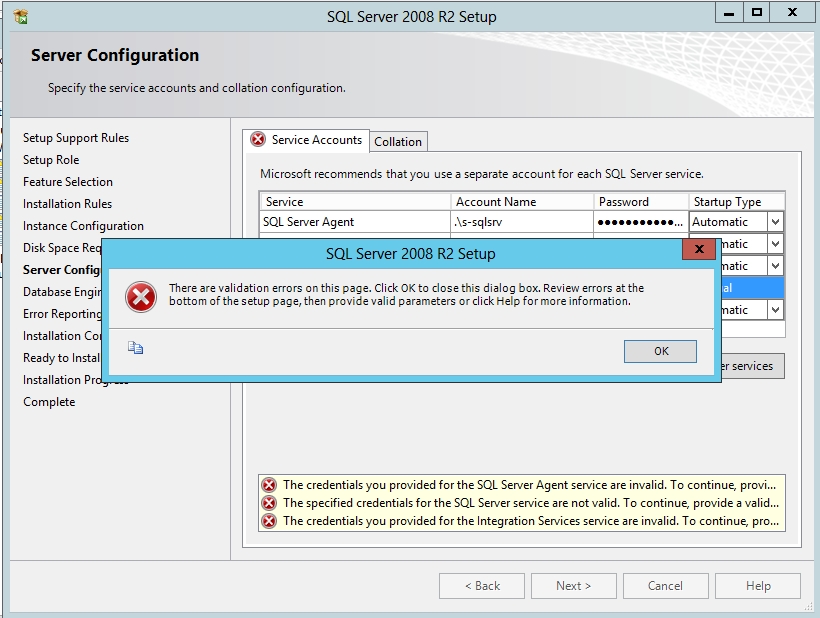Click the Cancel button
820x618 pixels.
click(666, 586)
